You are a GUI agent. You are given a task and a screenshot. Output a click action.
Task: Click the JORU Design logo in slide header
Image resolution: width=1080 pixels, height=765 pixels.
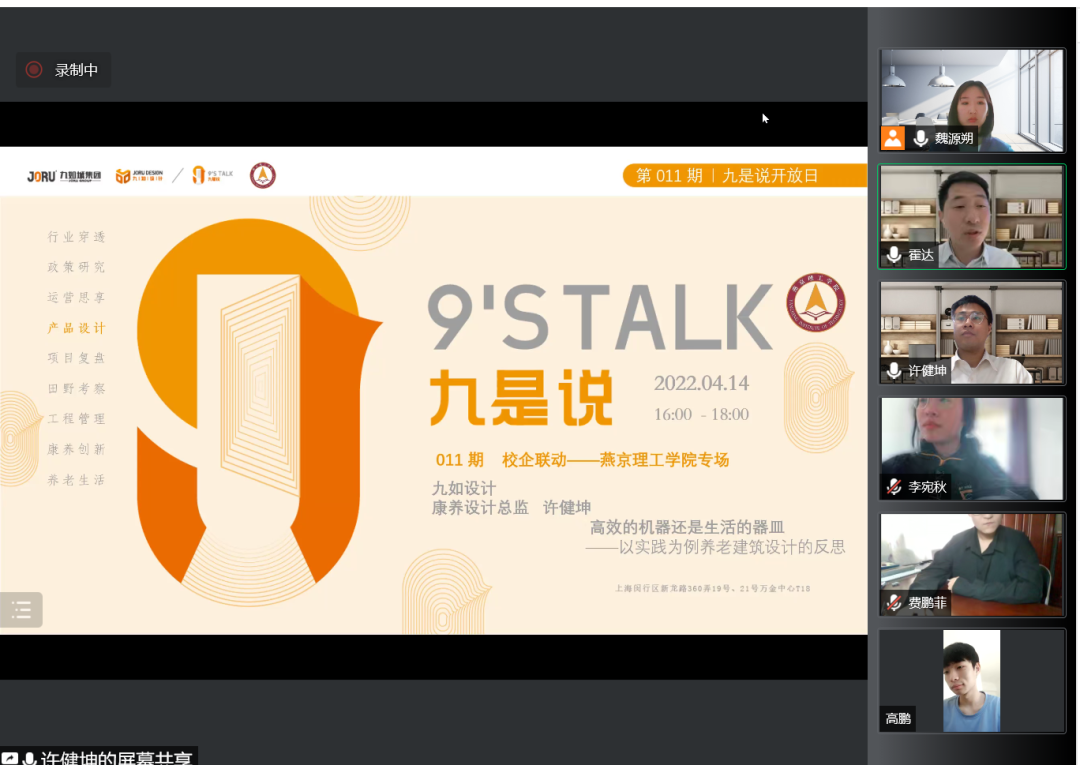pos(139,176)
